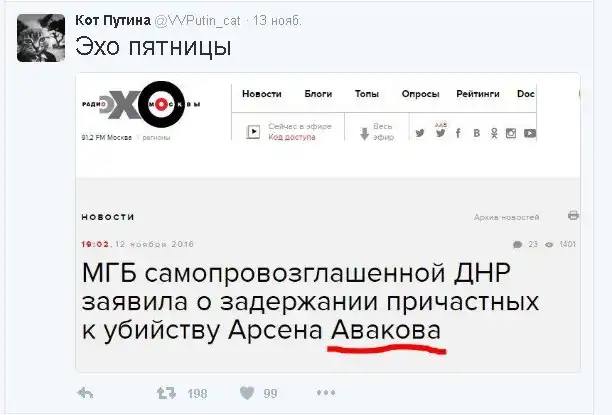Go to the Рейтинги section
Screen dimensions: 612x415
pyautogui.click(x=478, y=94)
